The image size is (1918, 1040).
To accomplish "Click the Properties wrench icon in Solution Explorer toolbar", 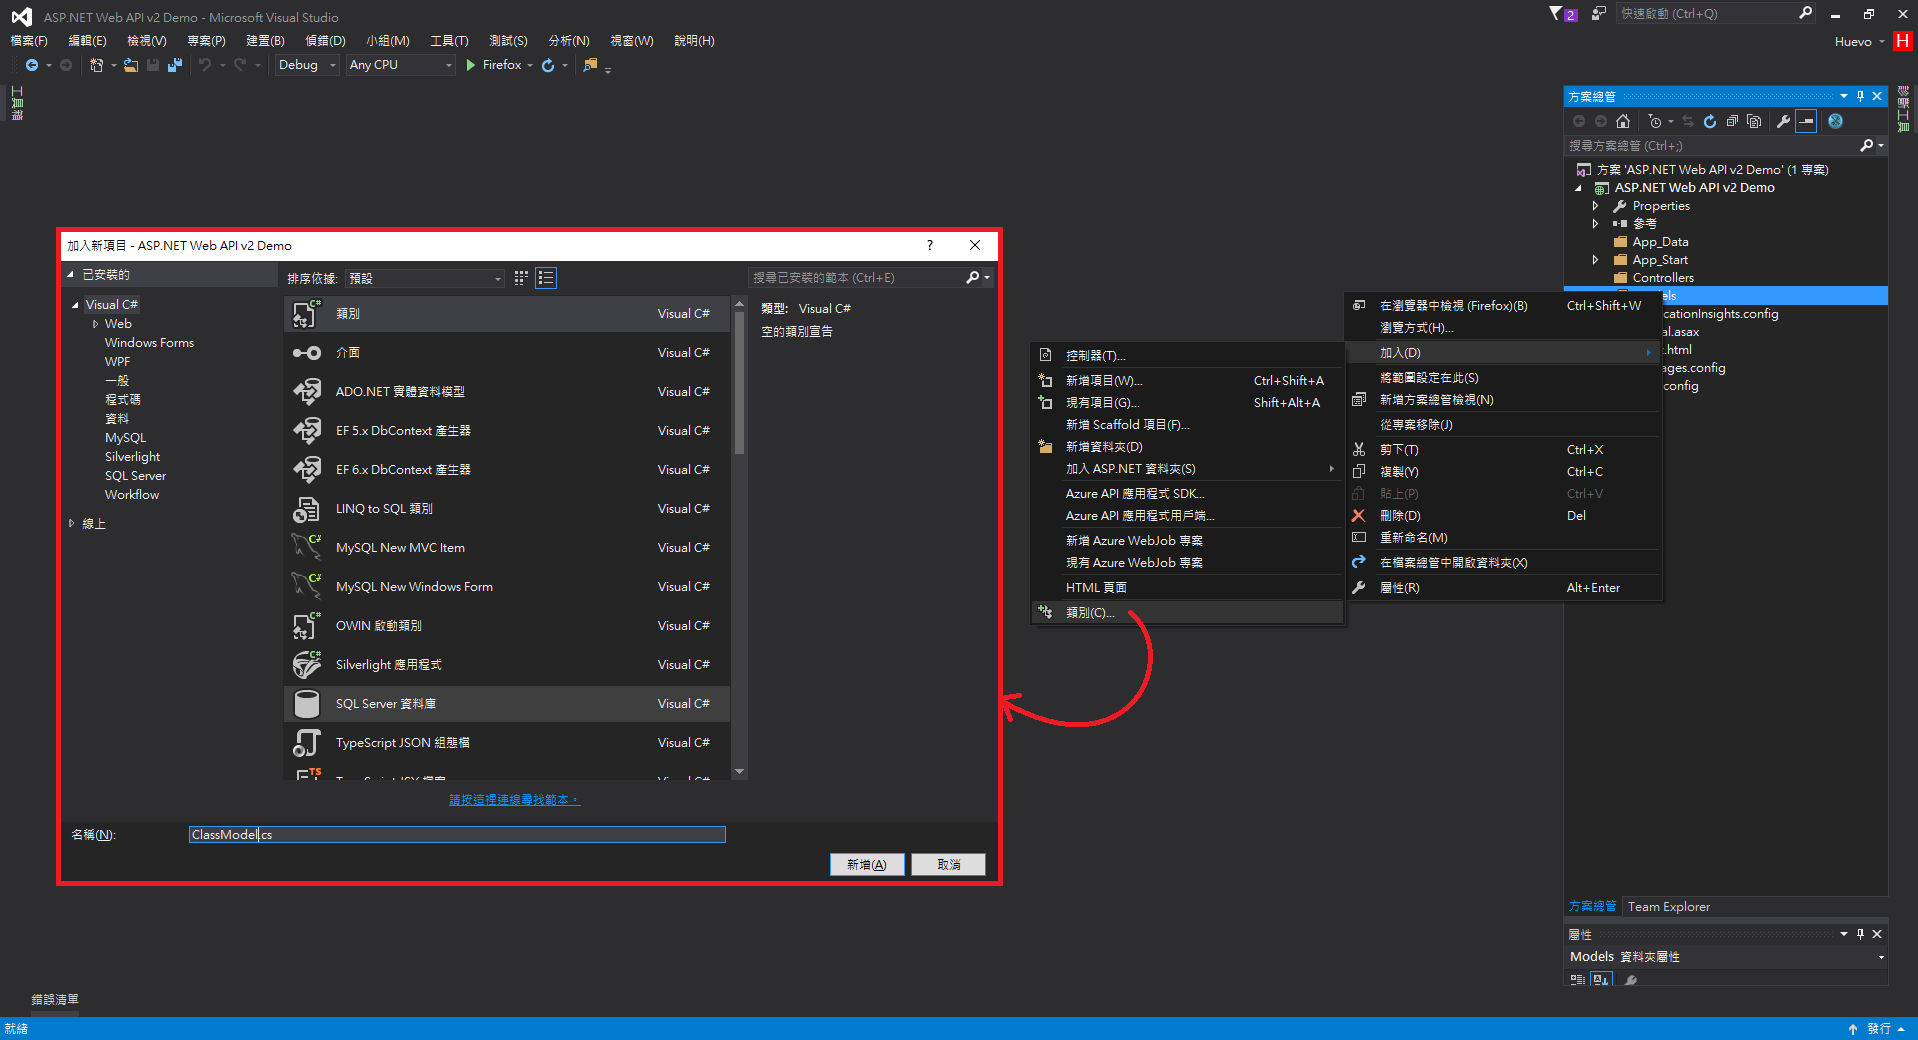I will (1783, 121).
